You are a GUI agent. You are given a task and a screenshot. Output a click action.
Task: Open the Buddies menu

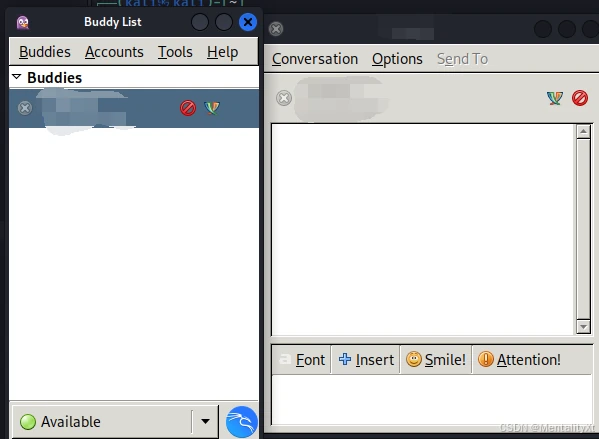[45, 52]
